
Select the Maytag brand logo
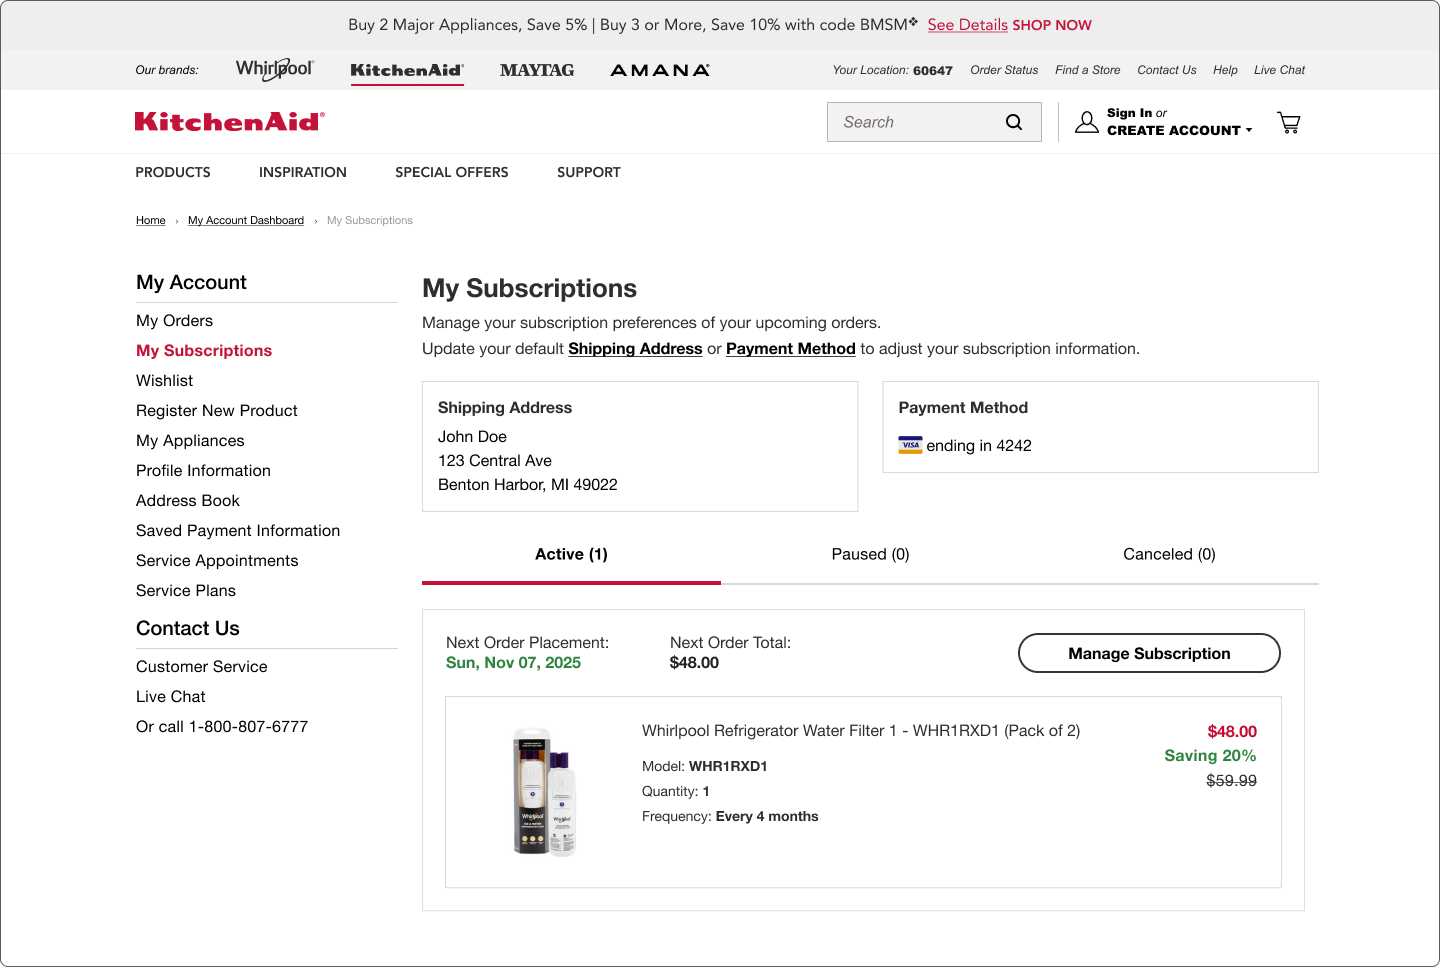(x=537, y=70)
